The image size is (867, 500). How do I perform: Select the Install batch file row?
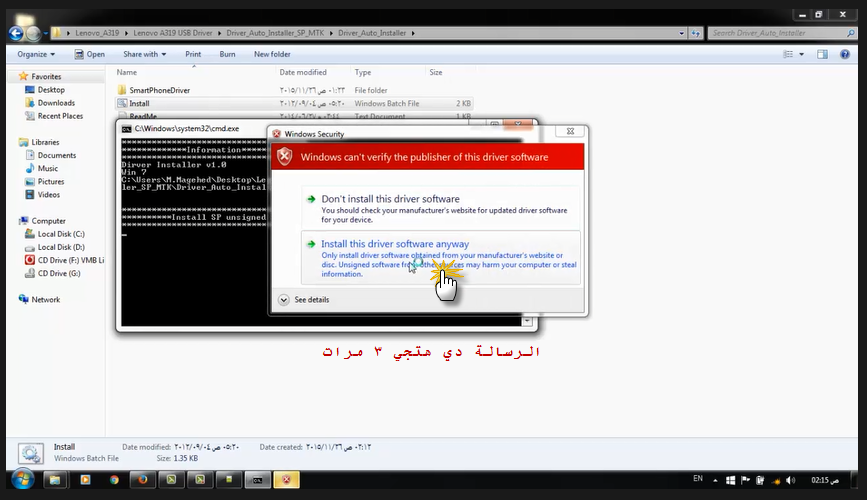[x=293, y=103]
